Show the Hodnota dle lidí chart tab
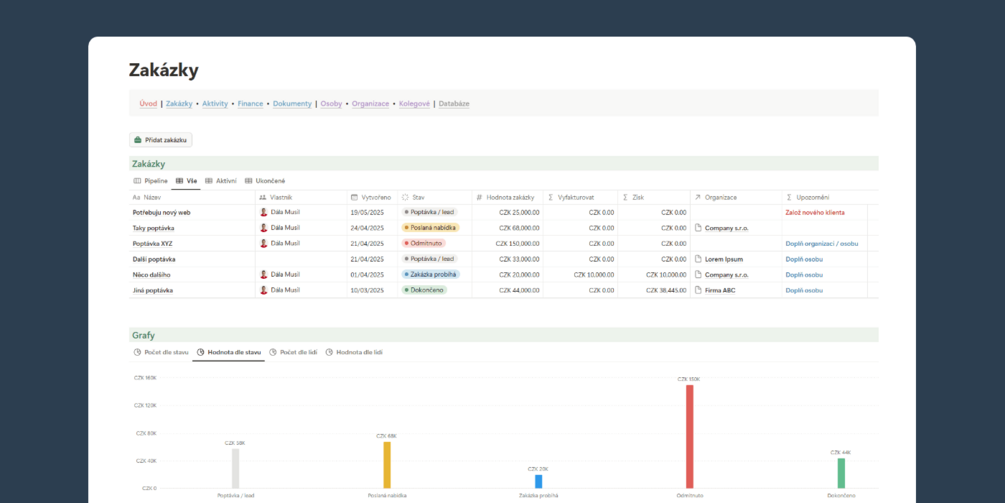Image resolution: width=1005 pixels, height=503 pixels. tap(354, 352)
